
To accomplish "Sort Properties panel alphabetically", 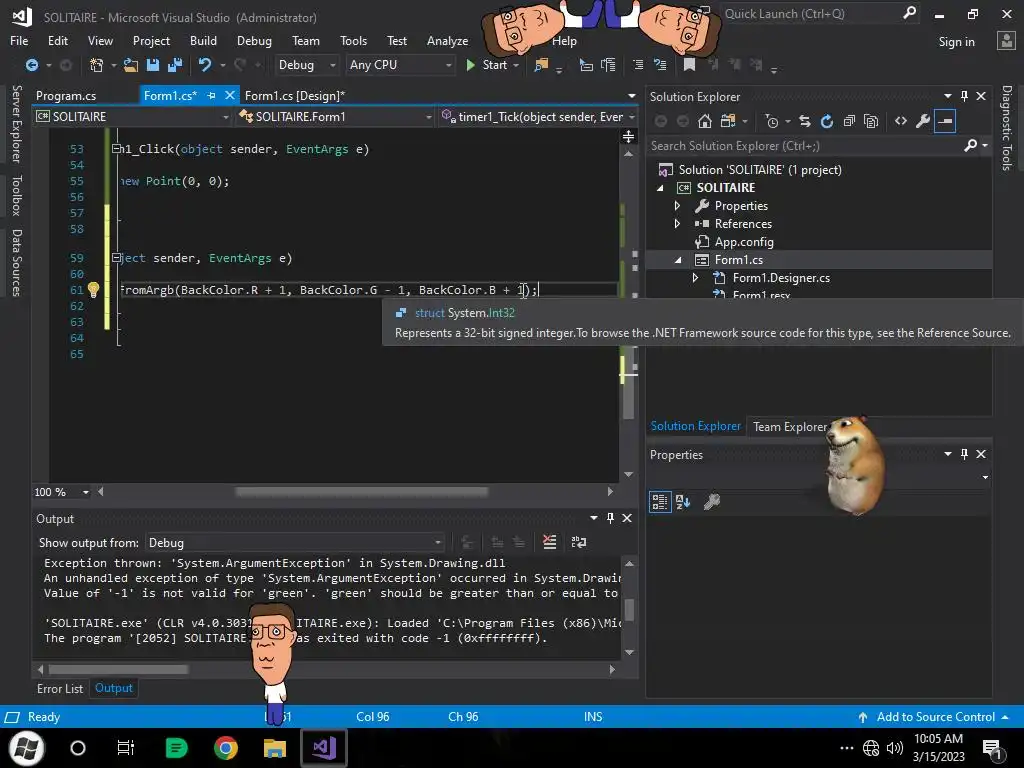I will point(683,502).
